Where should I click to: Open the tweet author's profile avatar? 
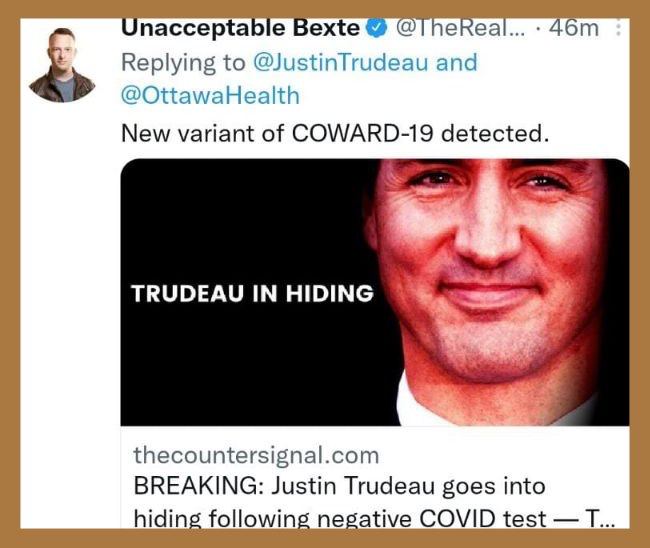coord(63,65)
